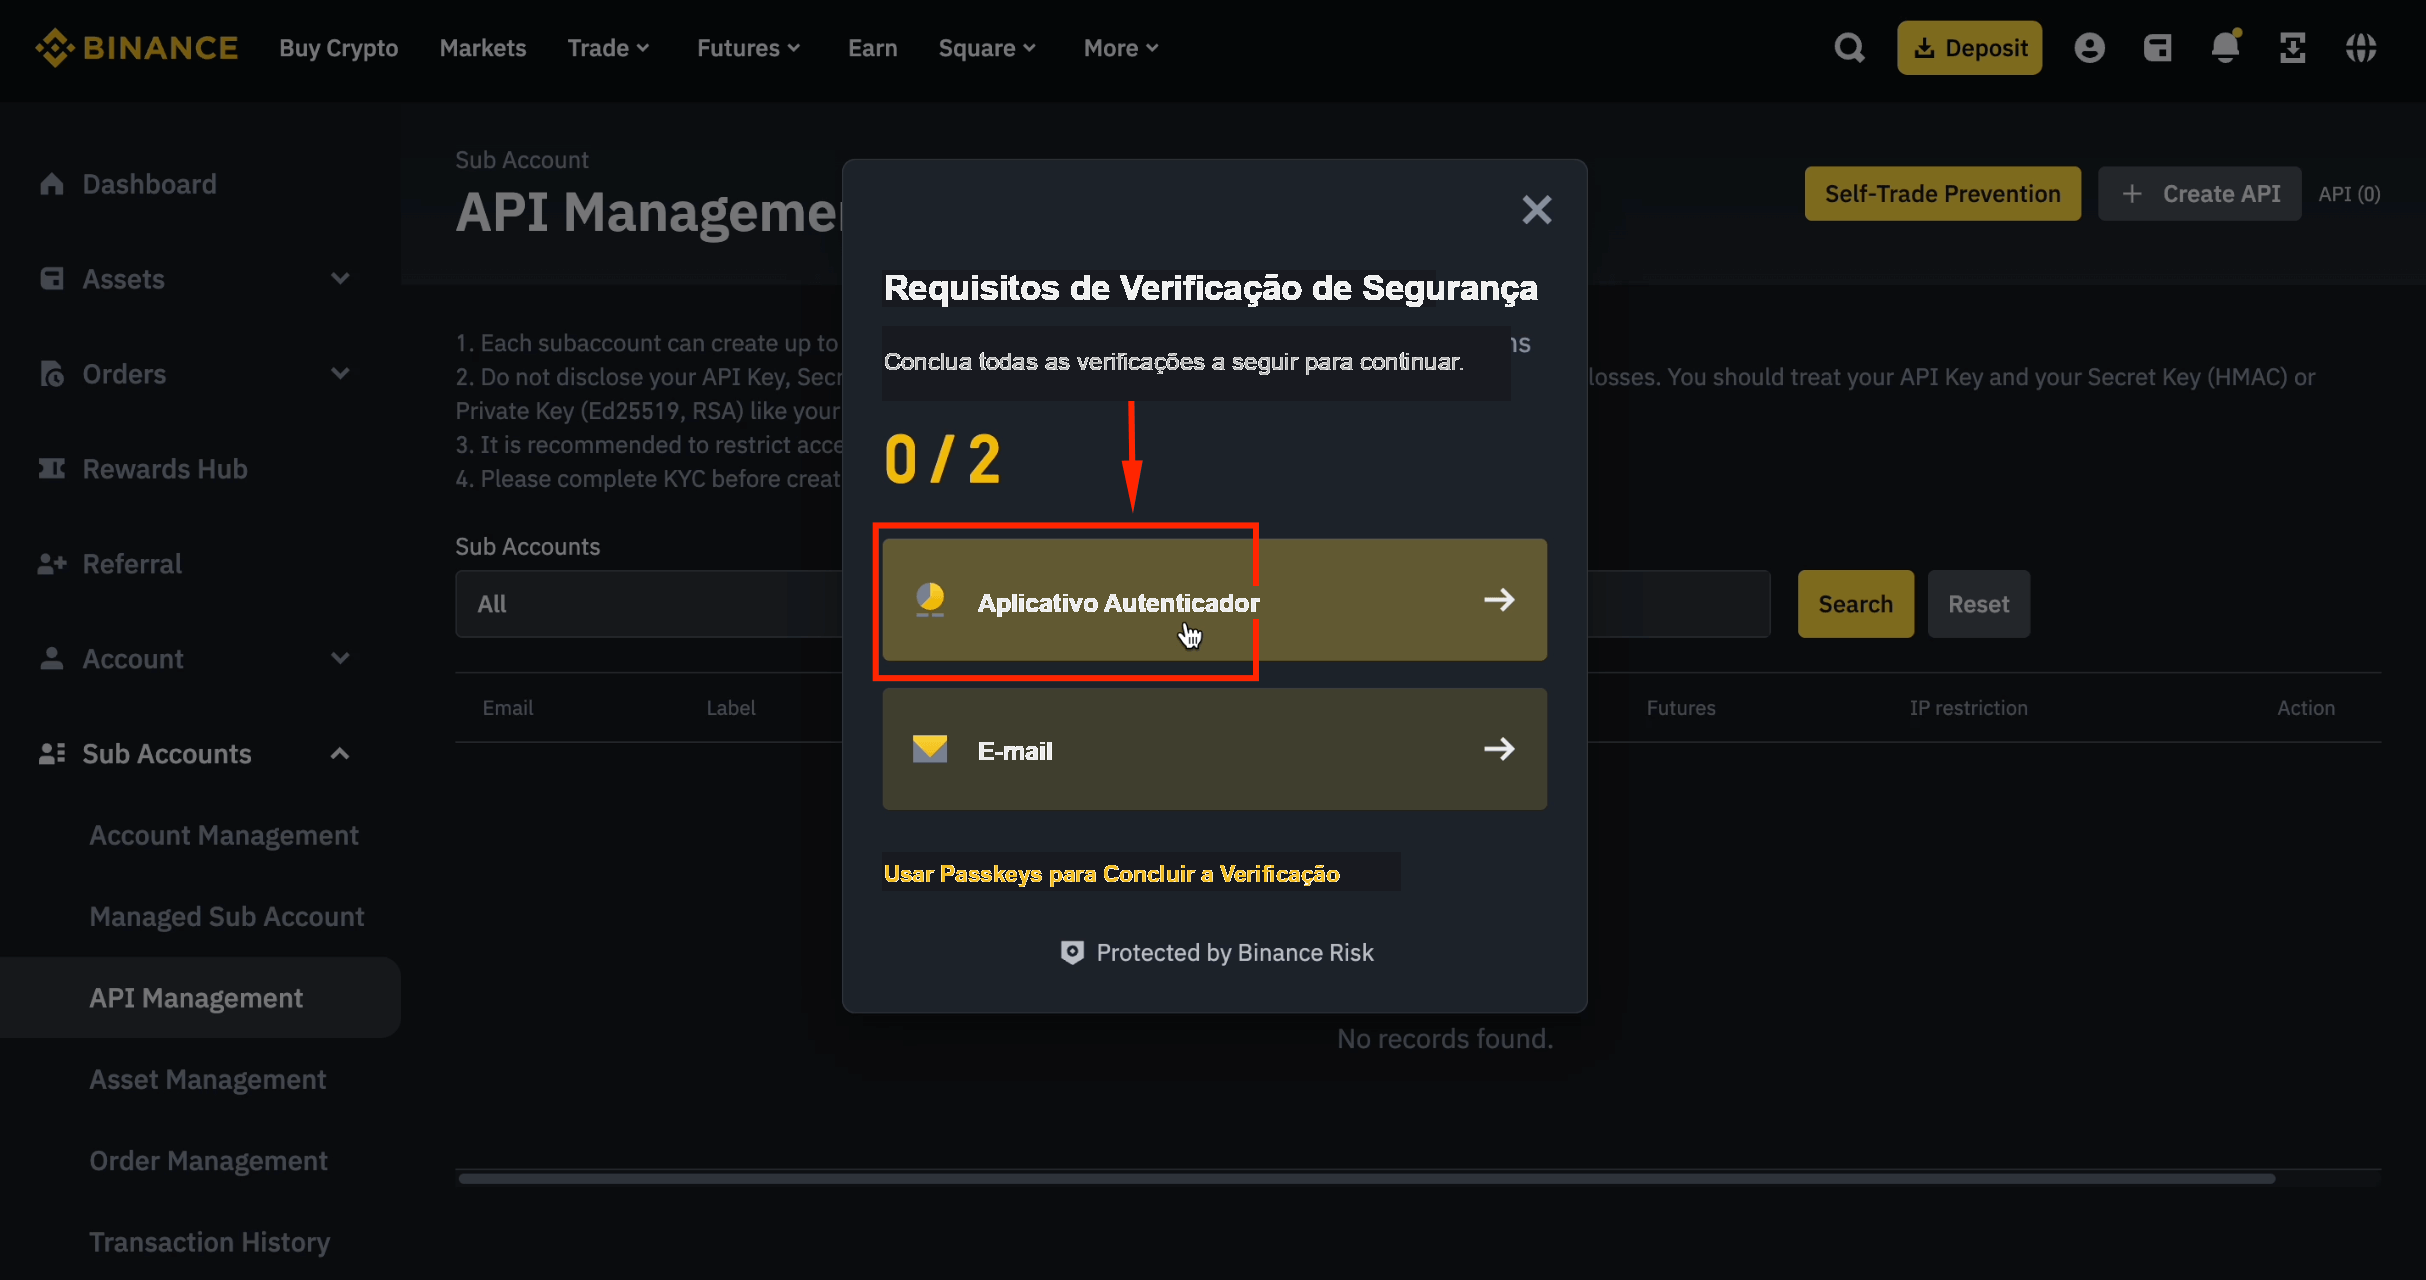
Task: Collapse the Sub Accounts sidebar section
Action: (x=340, y=754)
